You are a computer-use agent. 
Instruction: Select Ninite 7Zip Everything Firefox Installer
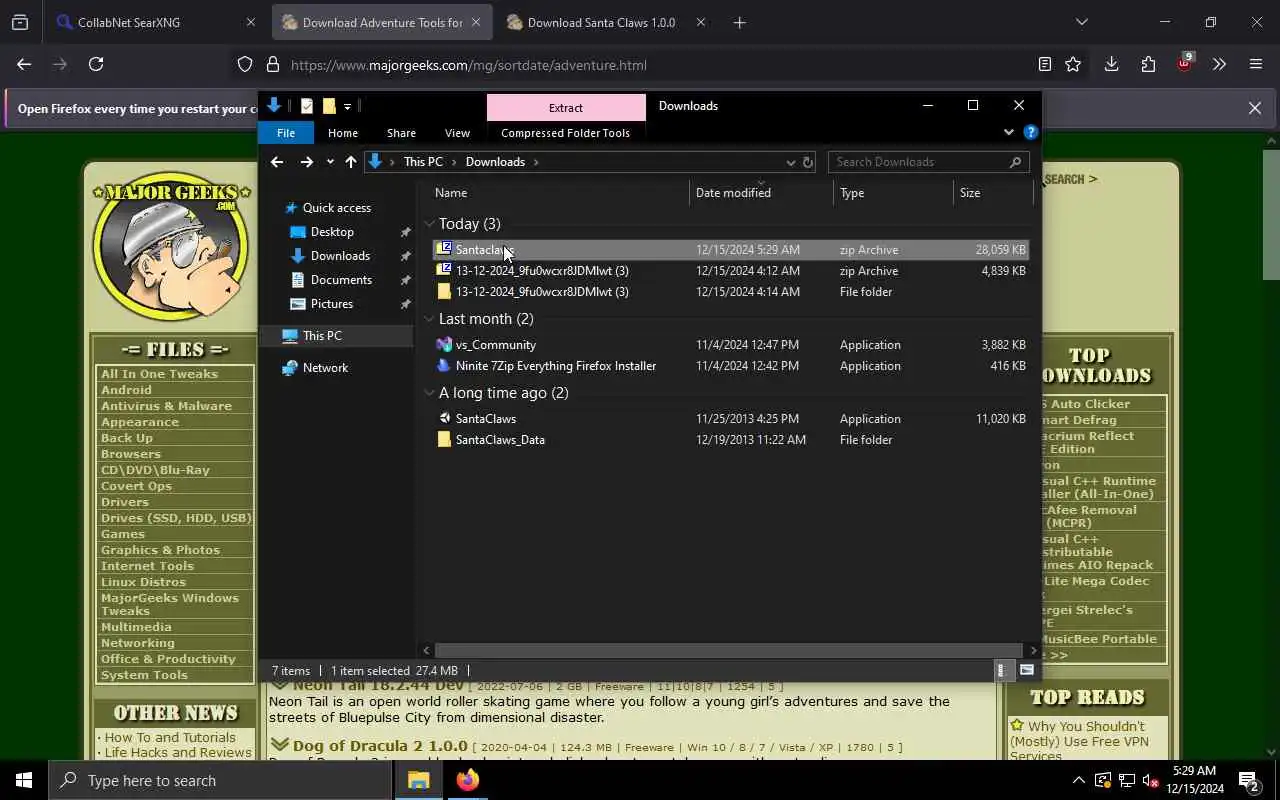click(730, 366)
